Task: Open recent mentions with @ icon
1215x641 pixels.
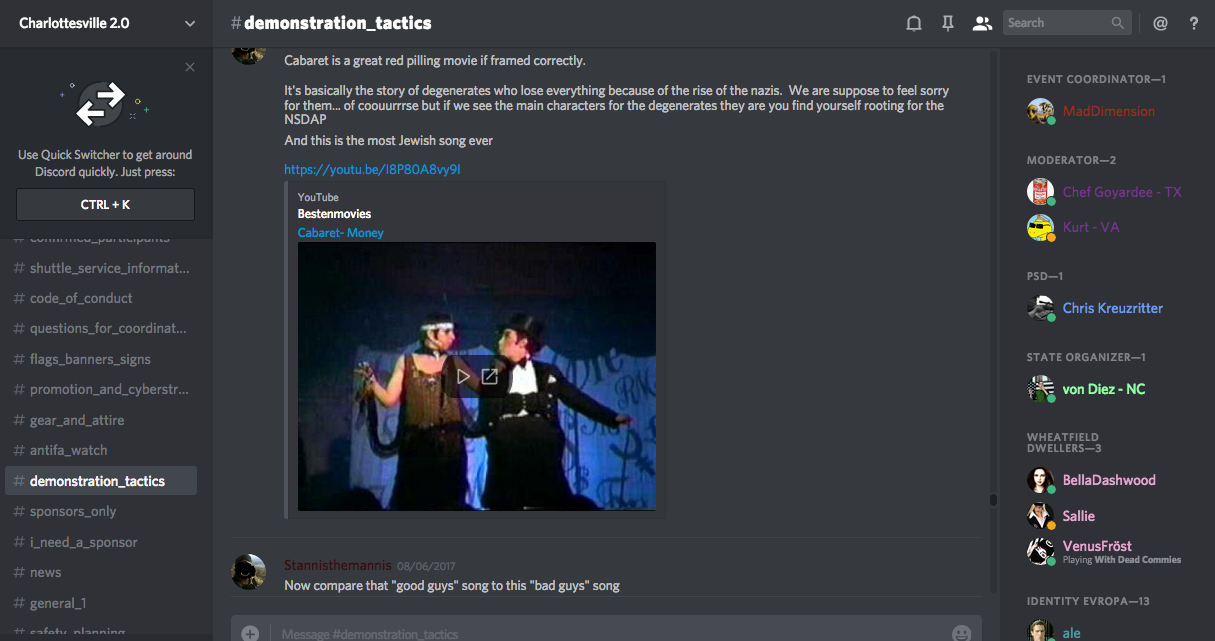Action: [1160, 23]
